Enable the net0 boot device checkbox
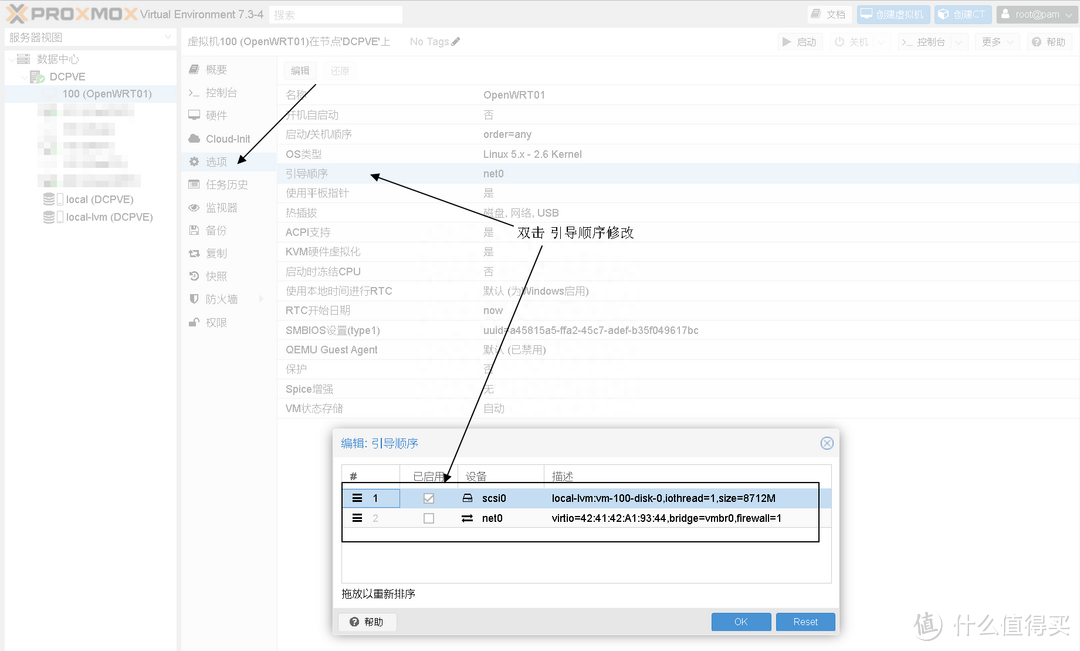 428,518
